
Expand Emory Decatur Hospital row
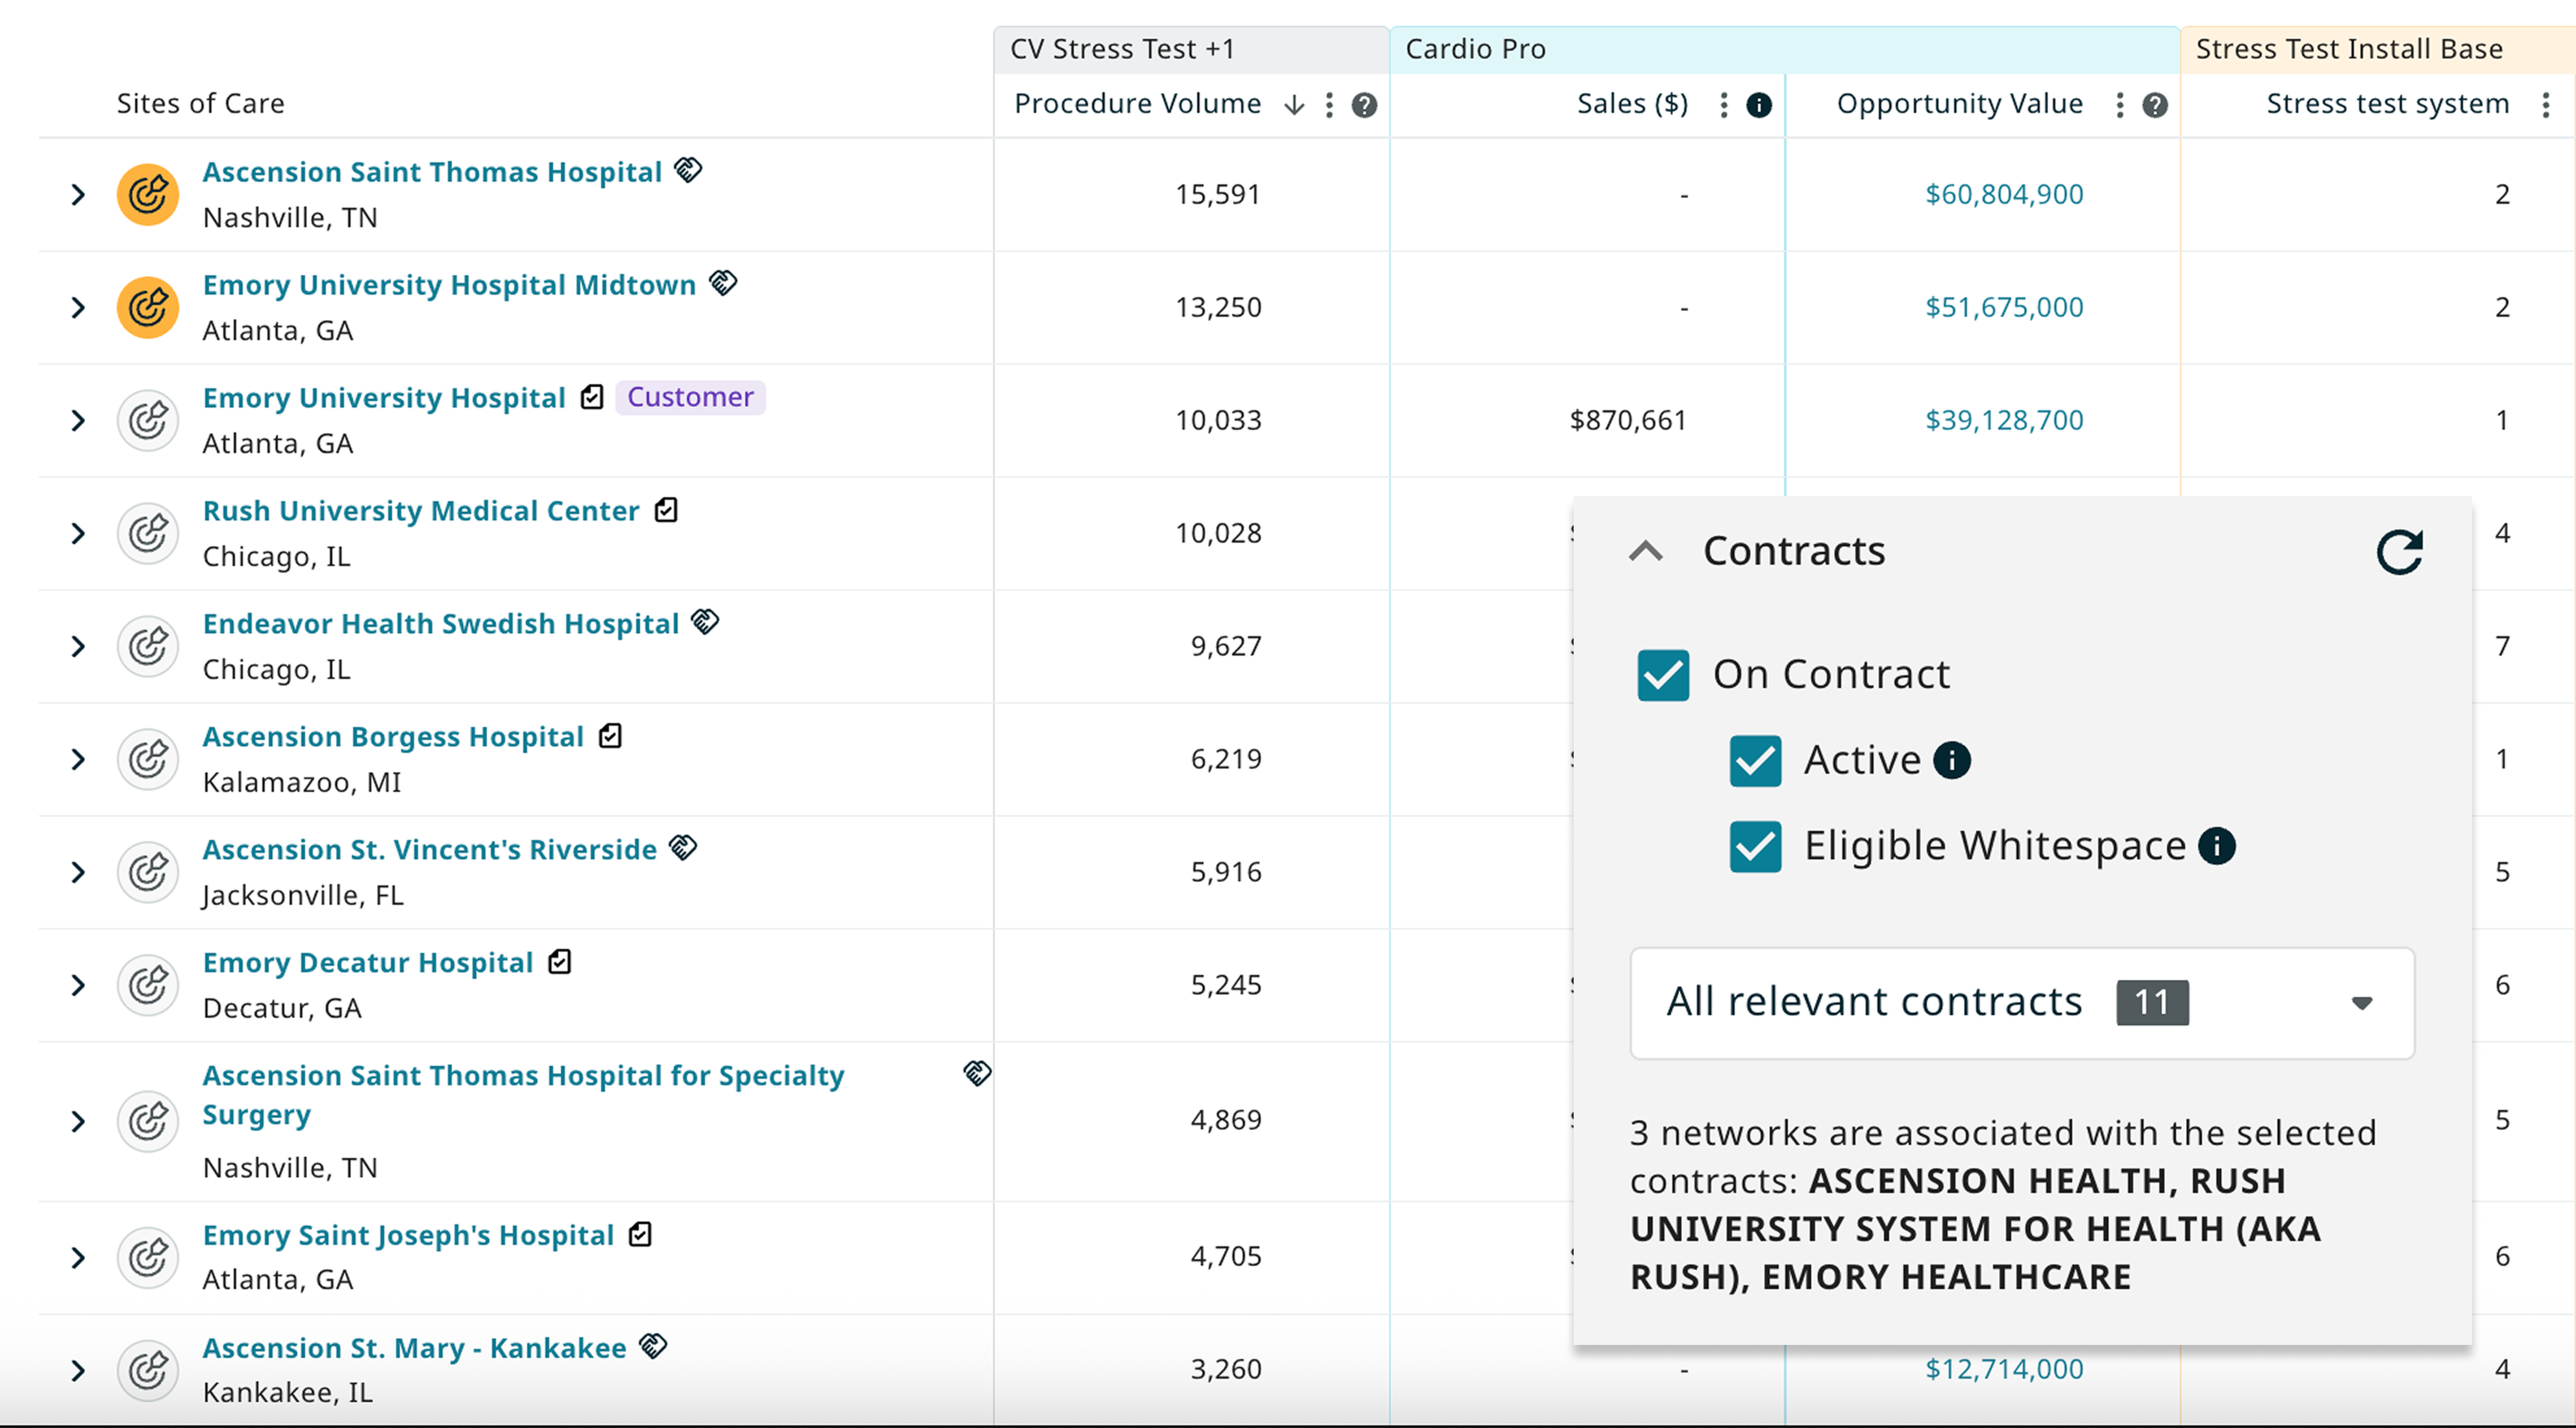click(78, 986)
